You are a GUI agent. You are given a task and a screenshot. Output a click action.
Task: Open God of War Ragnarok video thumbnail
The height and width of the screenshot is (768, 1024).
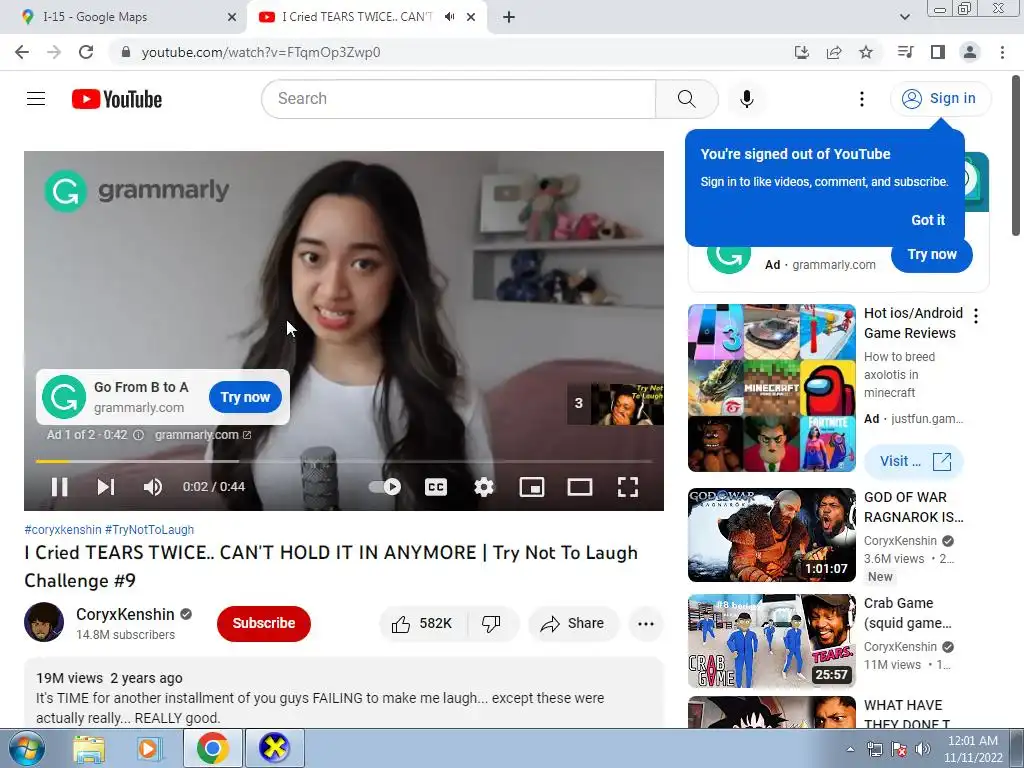(771, 535)
